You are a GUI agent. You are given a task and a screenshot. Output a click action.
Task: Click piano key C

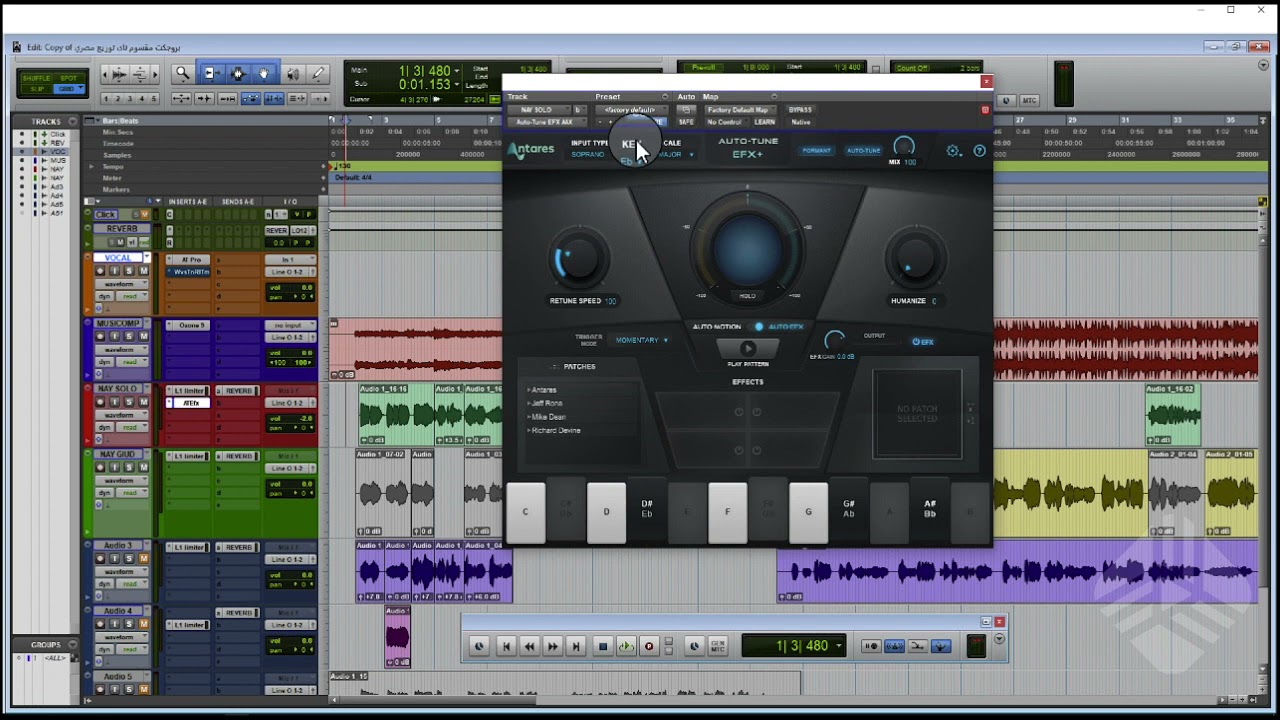pyautogui.click(x=526, y=512)
